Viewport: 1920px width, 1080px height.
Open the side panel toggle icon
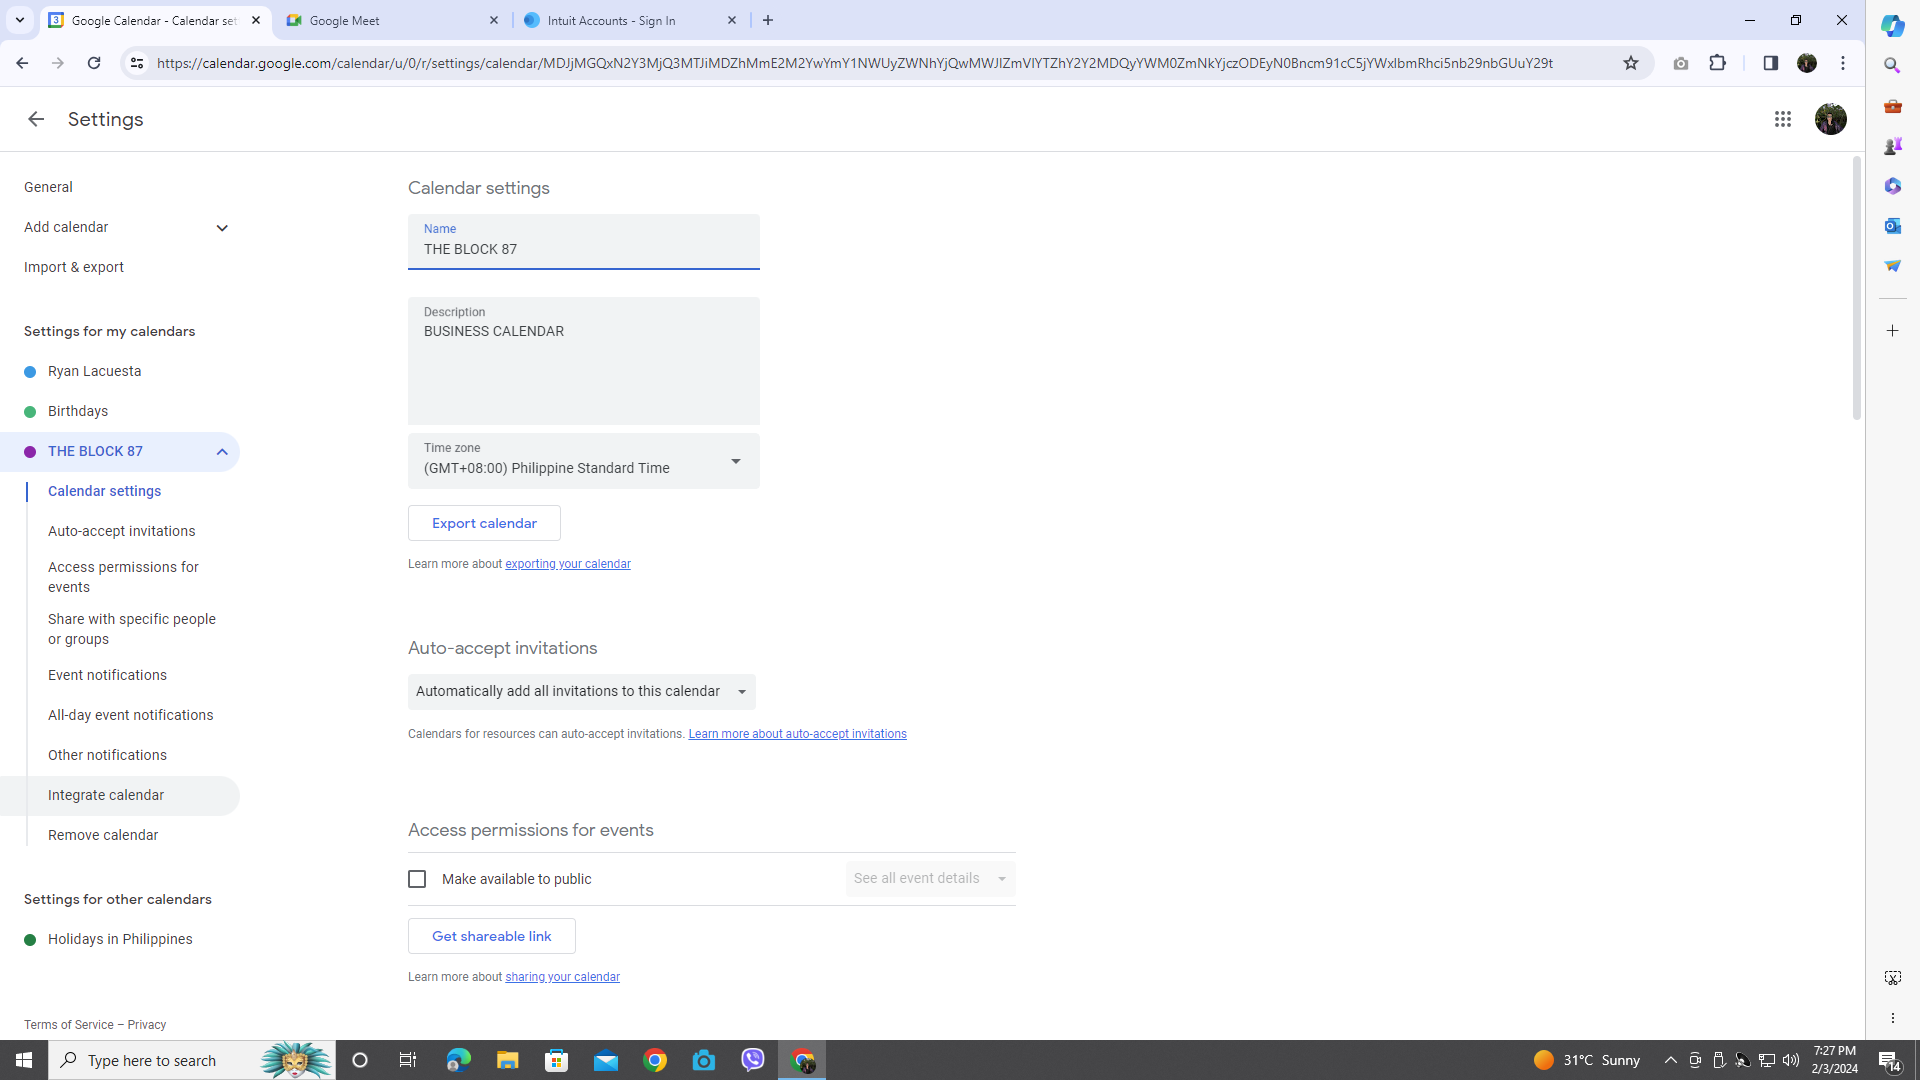1770,62
